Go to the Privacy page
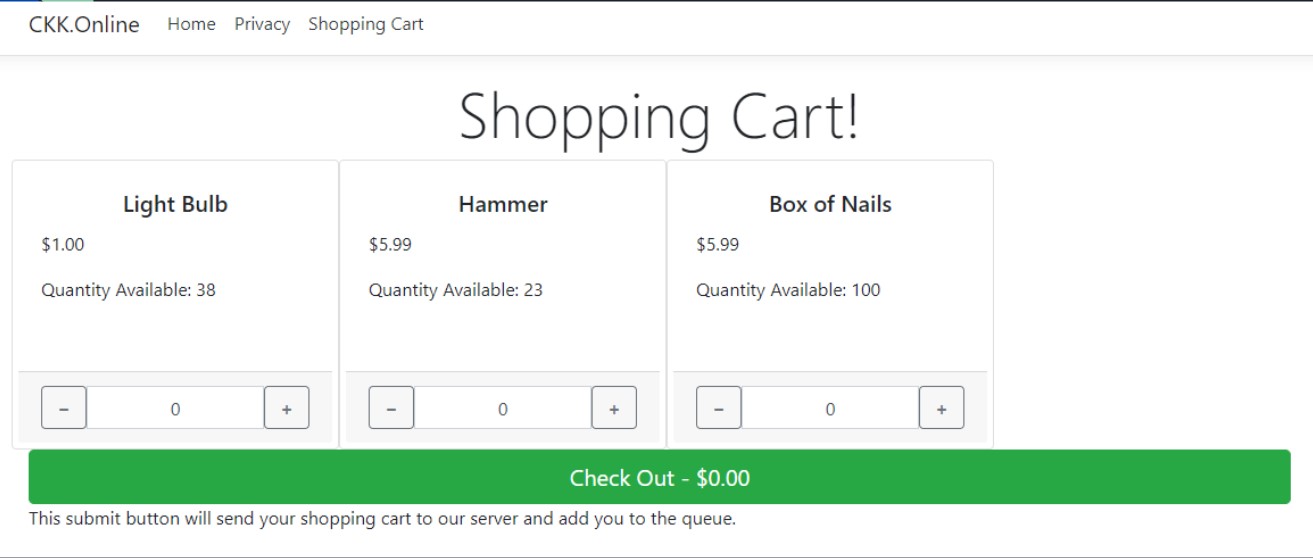Screen dimensions: 1313x558 tap(262, 24)
